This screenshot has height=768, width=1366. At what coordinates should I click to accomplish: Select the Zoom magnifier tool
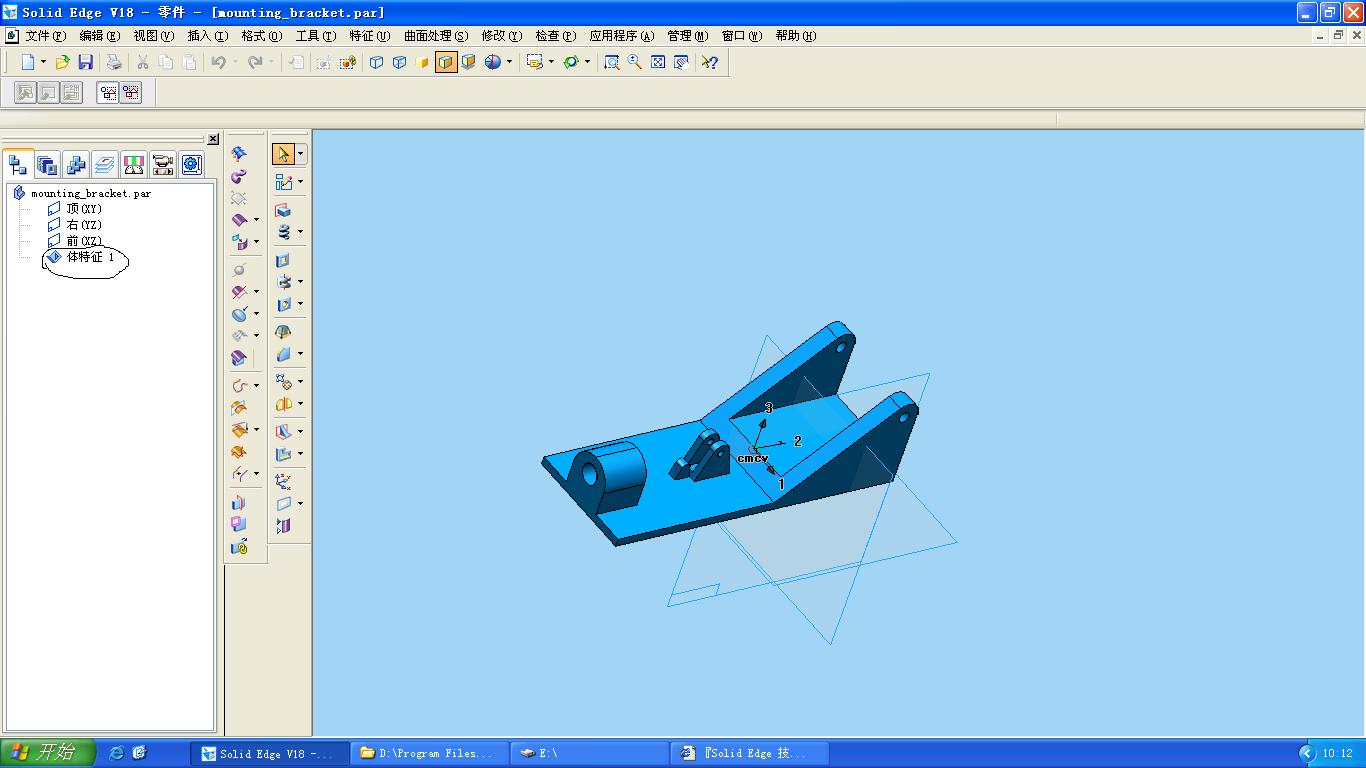[x=635, y=62]
